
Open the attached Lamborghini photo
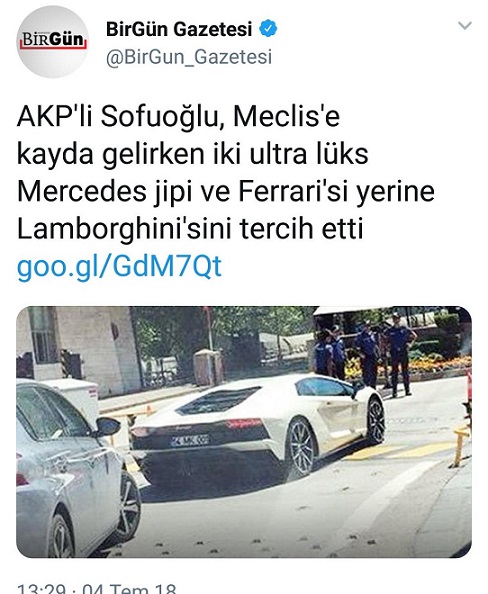(244, 432)
